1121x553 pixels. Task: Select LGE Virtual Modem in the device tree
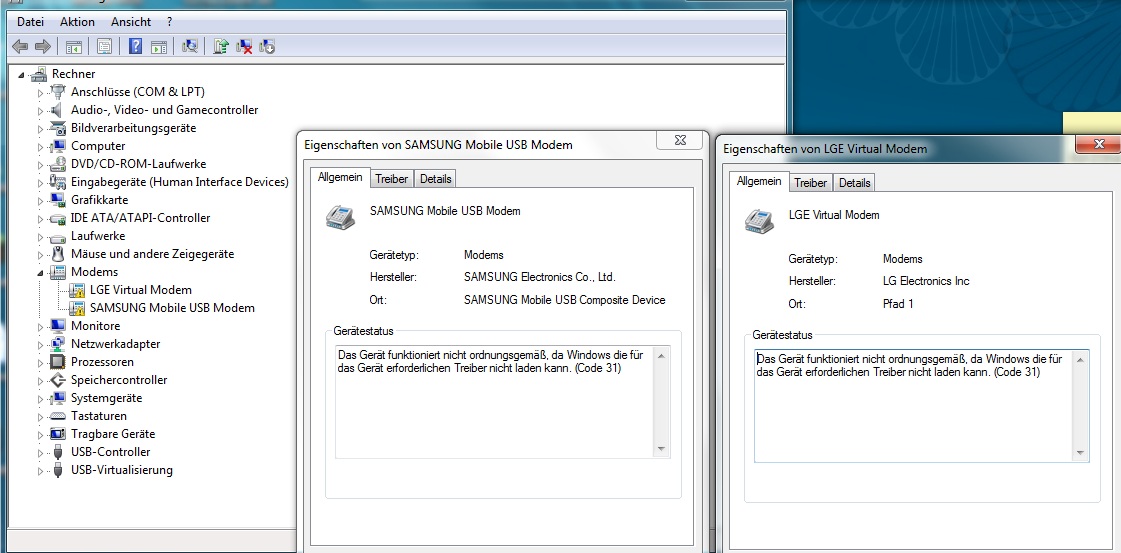point(141,290)
